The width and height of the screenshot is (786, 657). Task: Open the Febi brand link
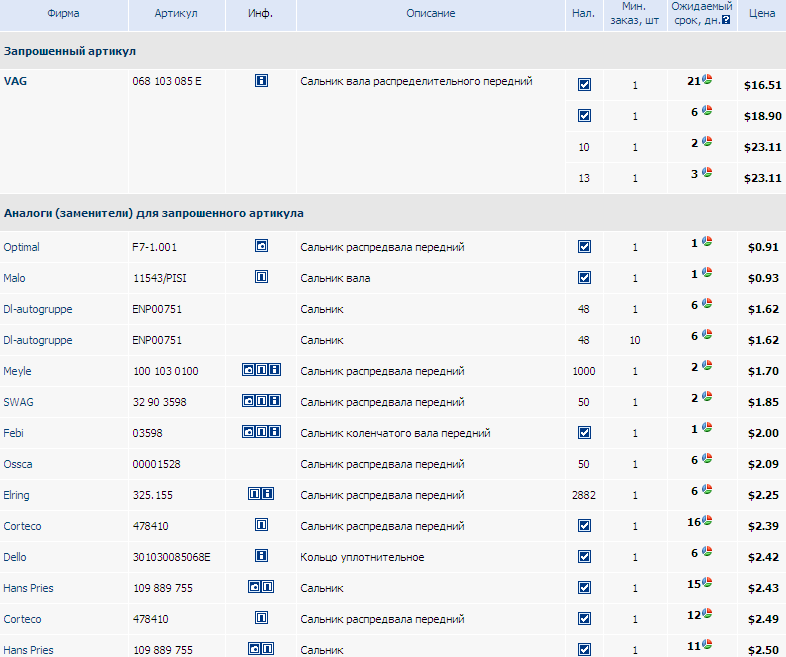pos(13,433)
